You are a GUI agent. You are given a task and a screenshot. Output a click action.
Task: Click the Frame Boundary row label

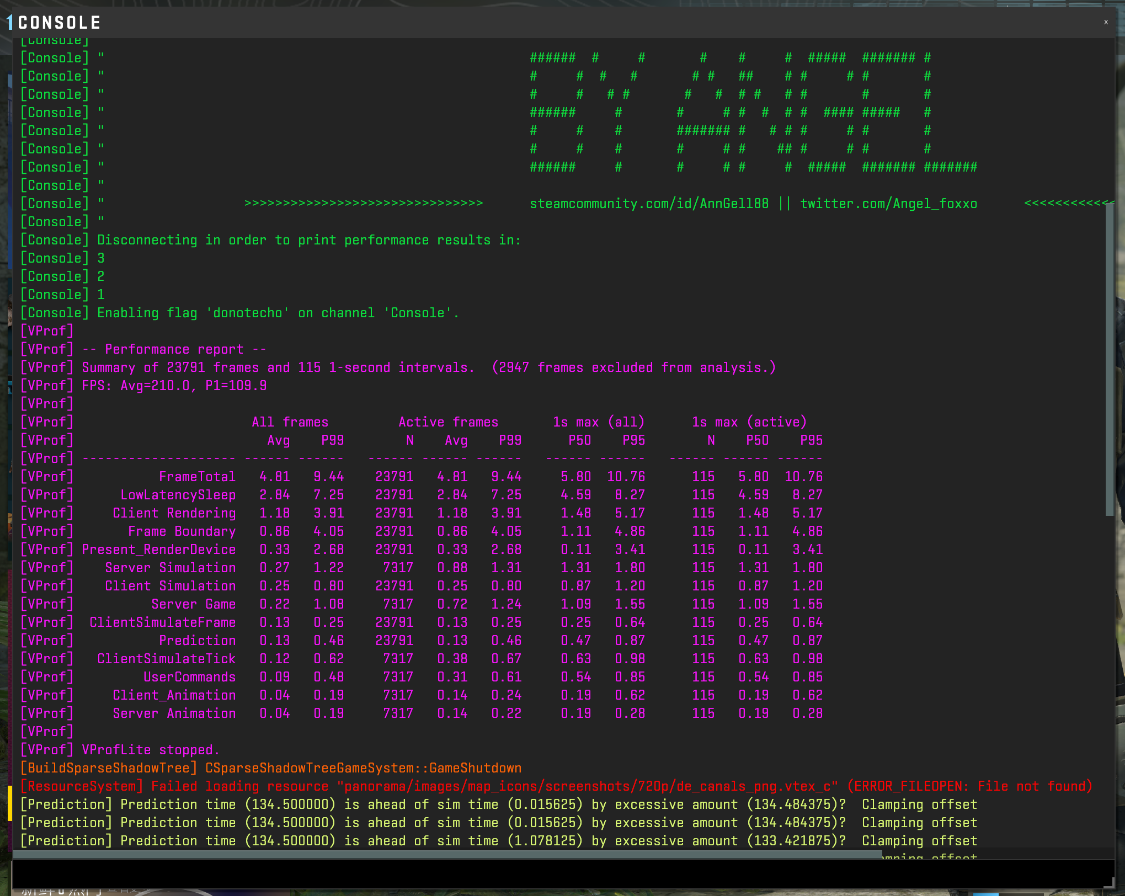tap(182, 532)
